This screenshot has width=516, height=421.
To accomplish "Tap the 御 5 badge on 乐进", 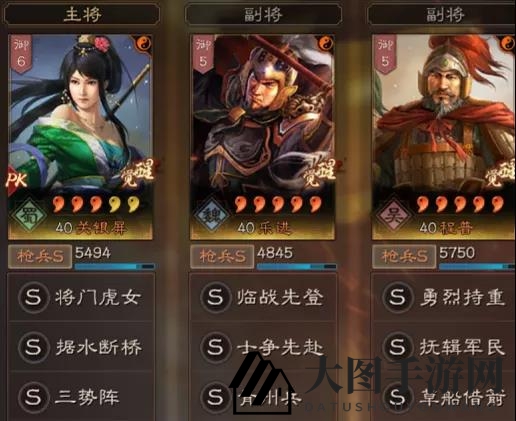I will [x=203, y=55].
